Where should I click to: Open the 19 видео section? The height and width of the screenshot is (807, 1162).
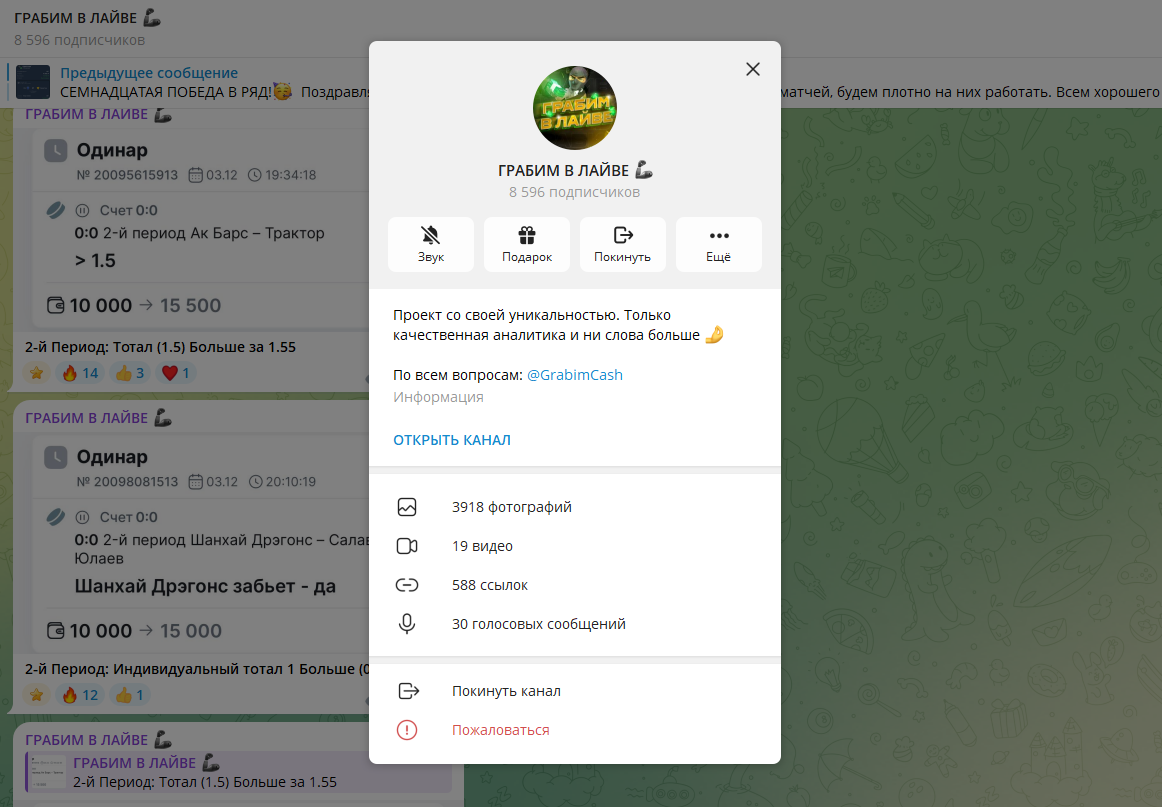(x=574, y=546)
